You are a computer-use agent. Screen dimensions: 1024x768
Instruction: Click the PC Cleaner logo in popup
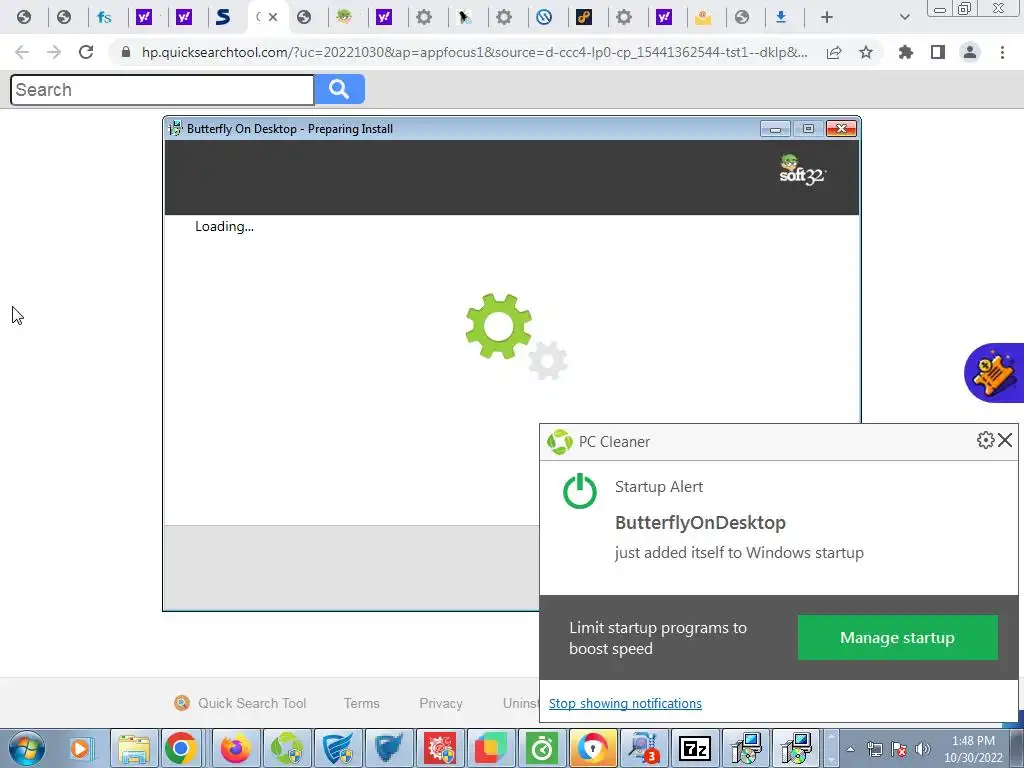(x=560, y=442)
